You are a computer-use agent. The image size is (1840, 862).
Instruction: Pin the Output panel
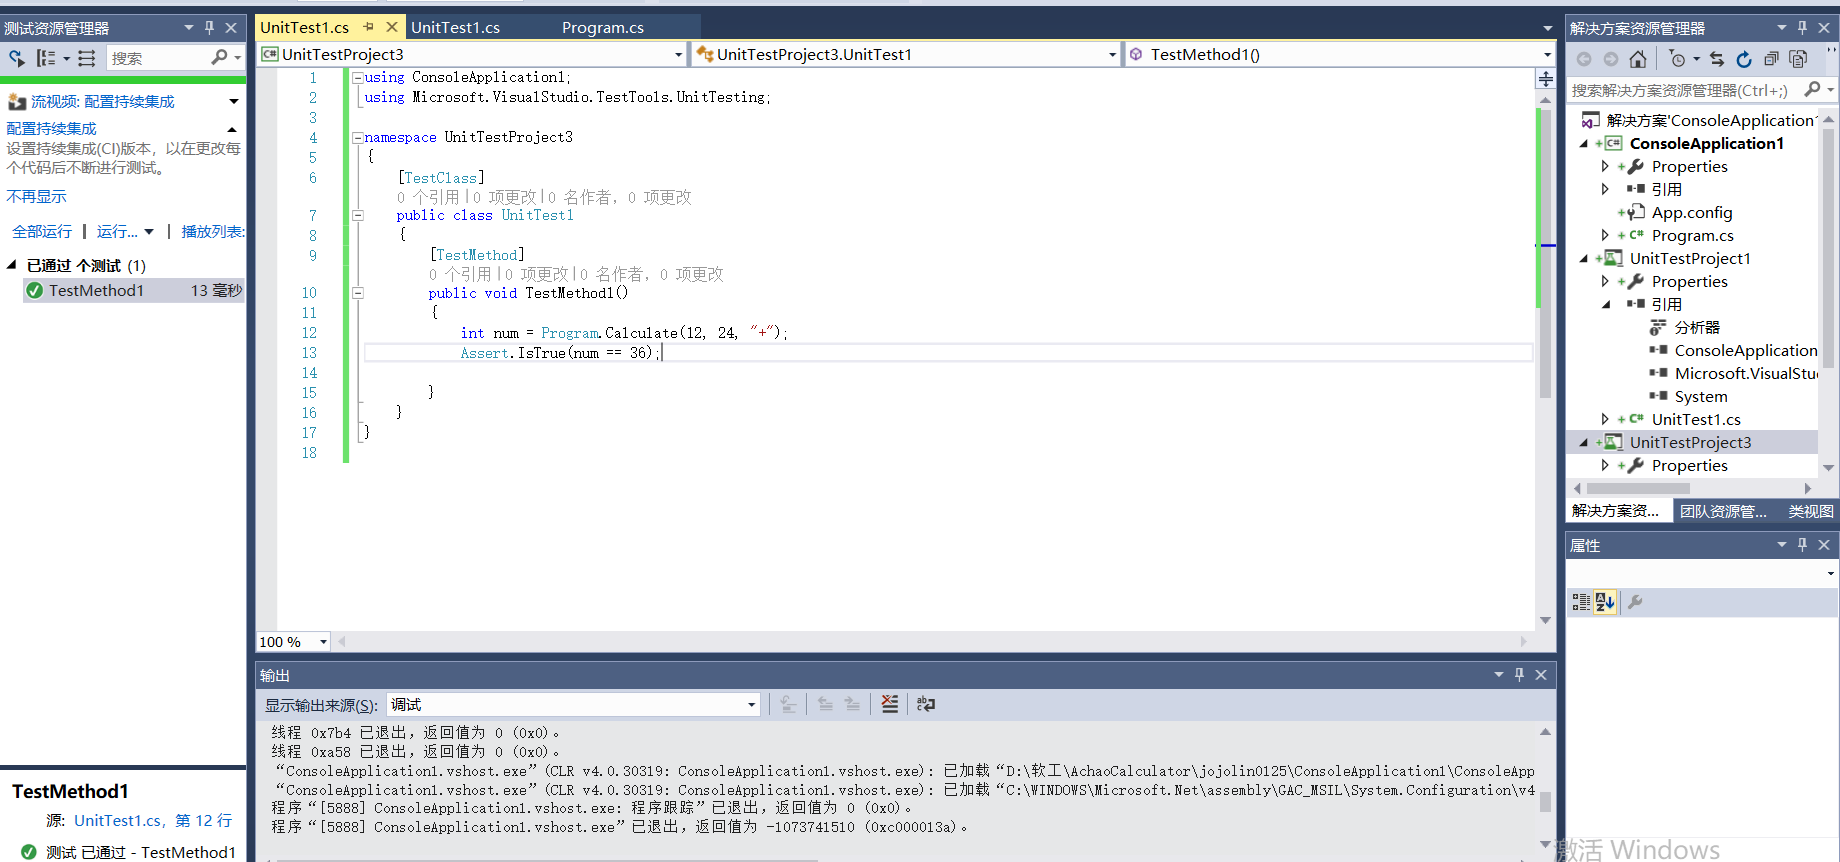pos(1519,675)
